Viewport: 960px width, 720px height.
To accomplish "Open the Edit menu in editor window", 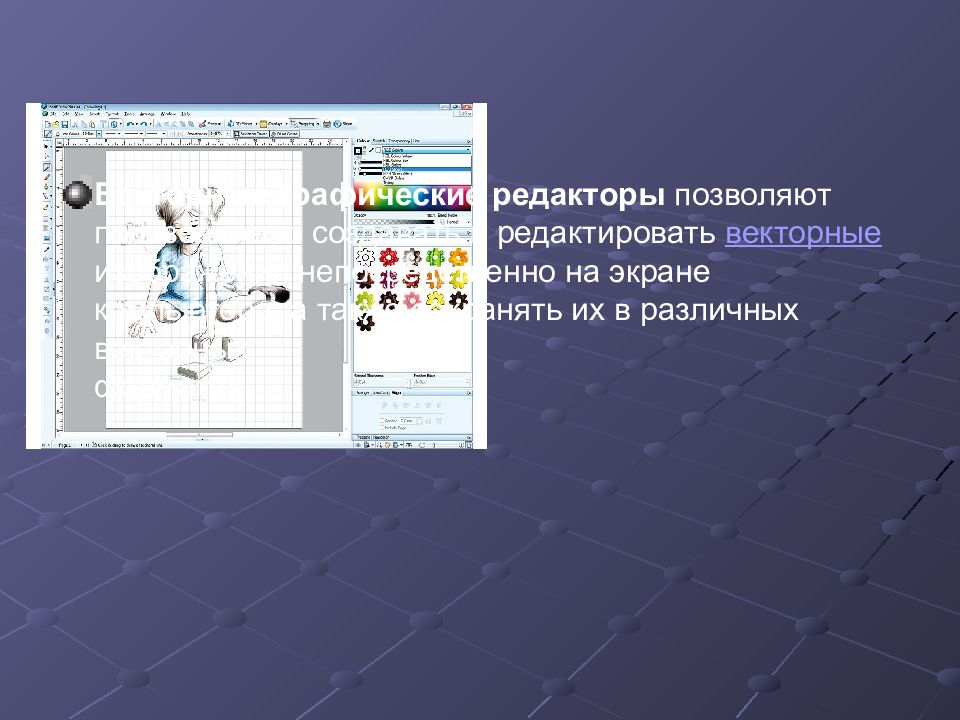I will click(x=66, y=114).
